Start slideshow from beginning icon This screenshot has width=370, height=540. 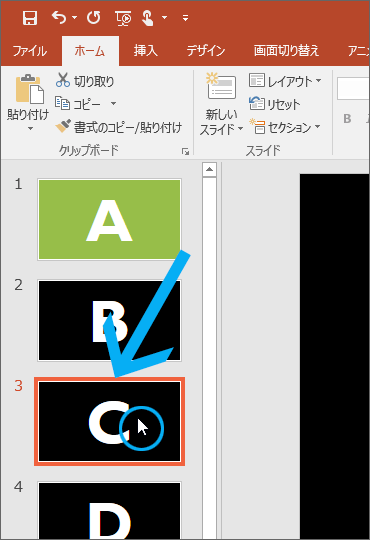[x=123, y=18]
